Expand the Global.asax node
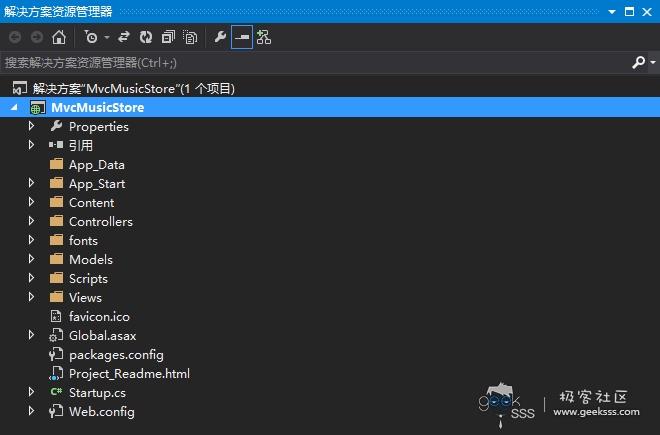This screenshot has width=660, height=435. pos(31,335)
